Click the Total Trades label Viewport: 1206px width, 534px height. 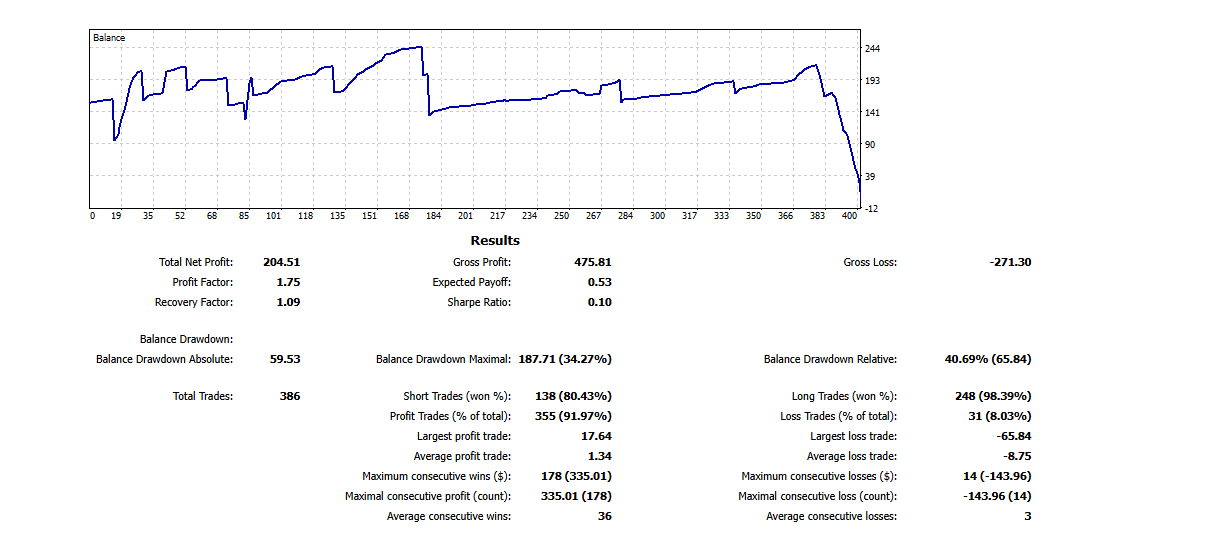pos(203,397)
